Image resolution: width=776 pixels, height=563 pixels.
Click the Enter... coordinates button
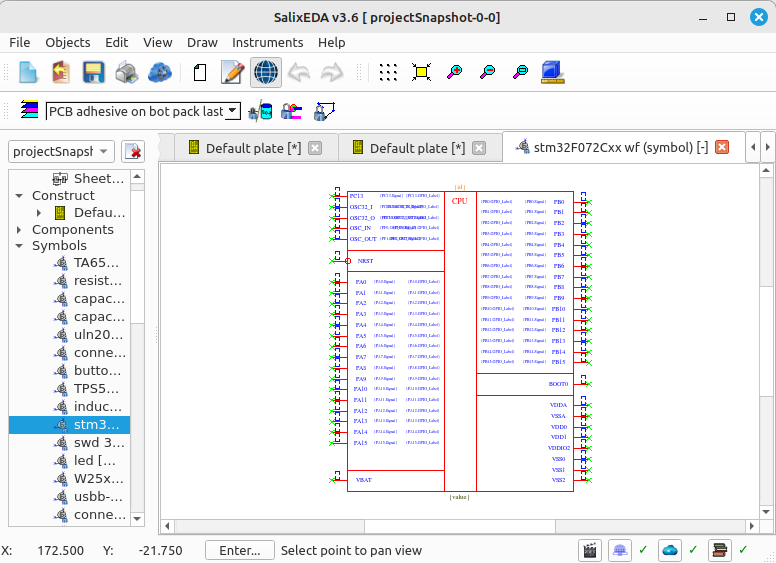240,550
